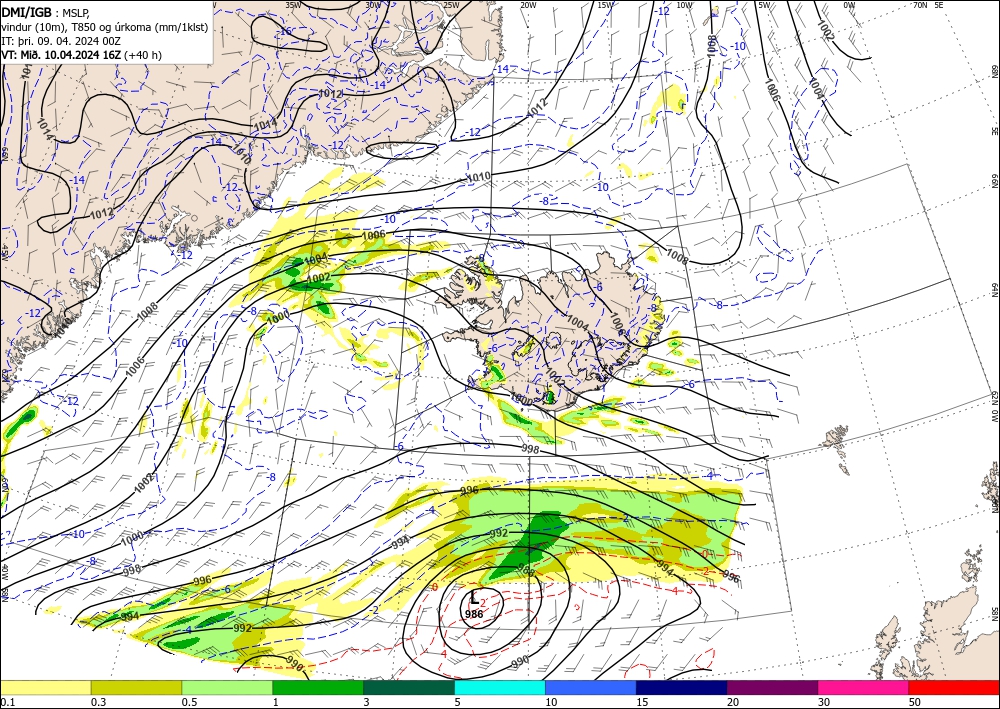
Task: Click the legend value '0.3'
Action: (x=98, y=702)
